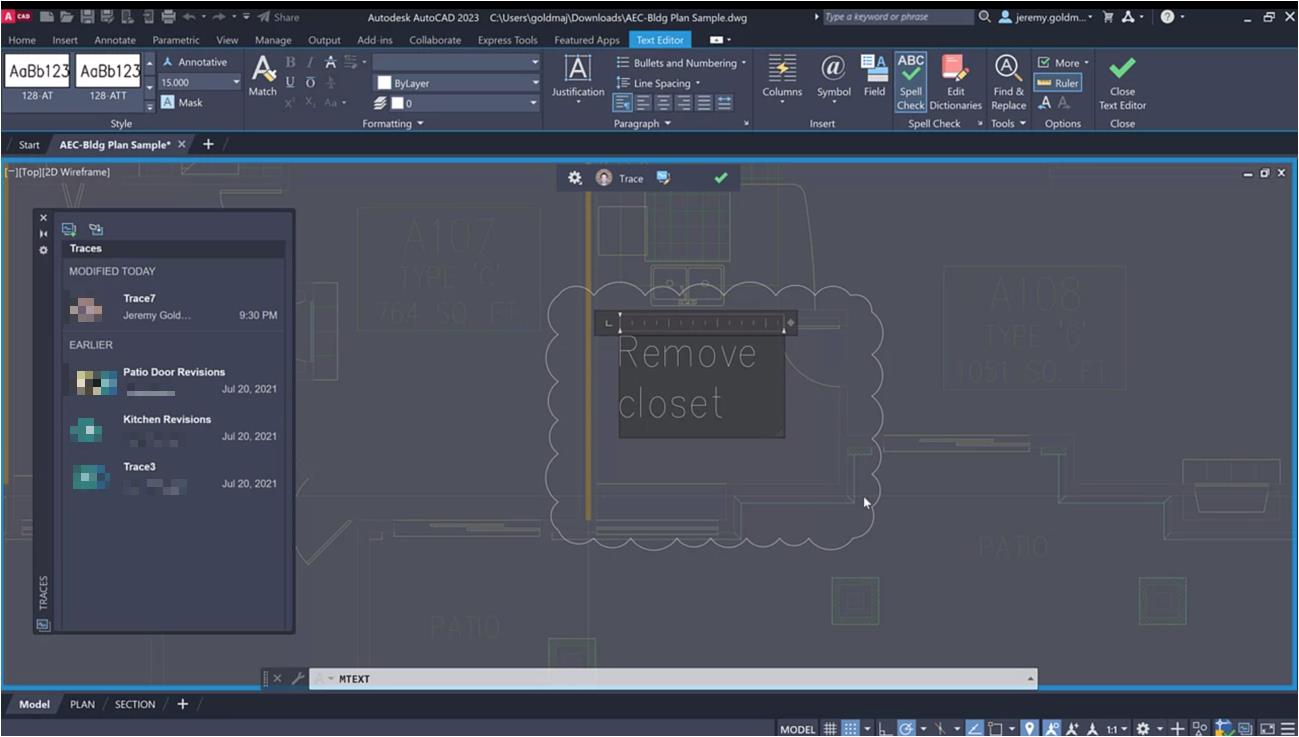The height and width of the screenshot is (737, 1299).
Task: Click the diamond width handle on text ruler
Action: click(790, 323)
